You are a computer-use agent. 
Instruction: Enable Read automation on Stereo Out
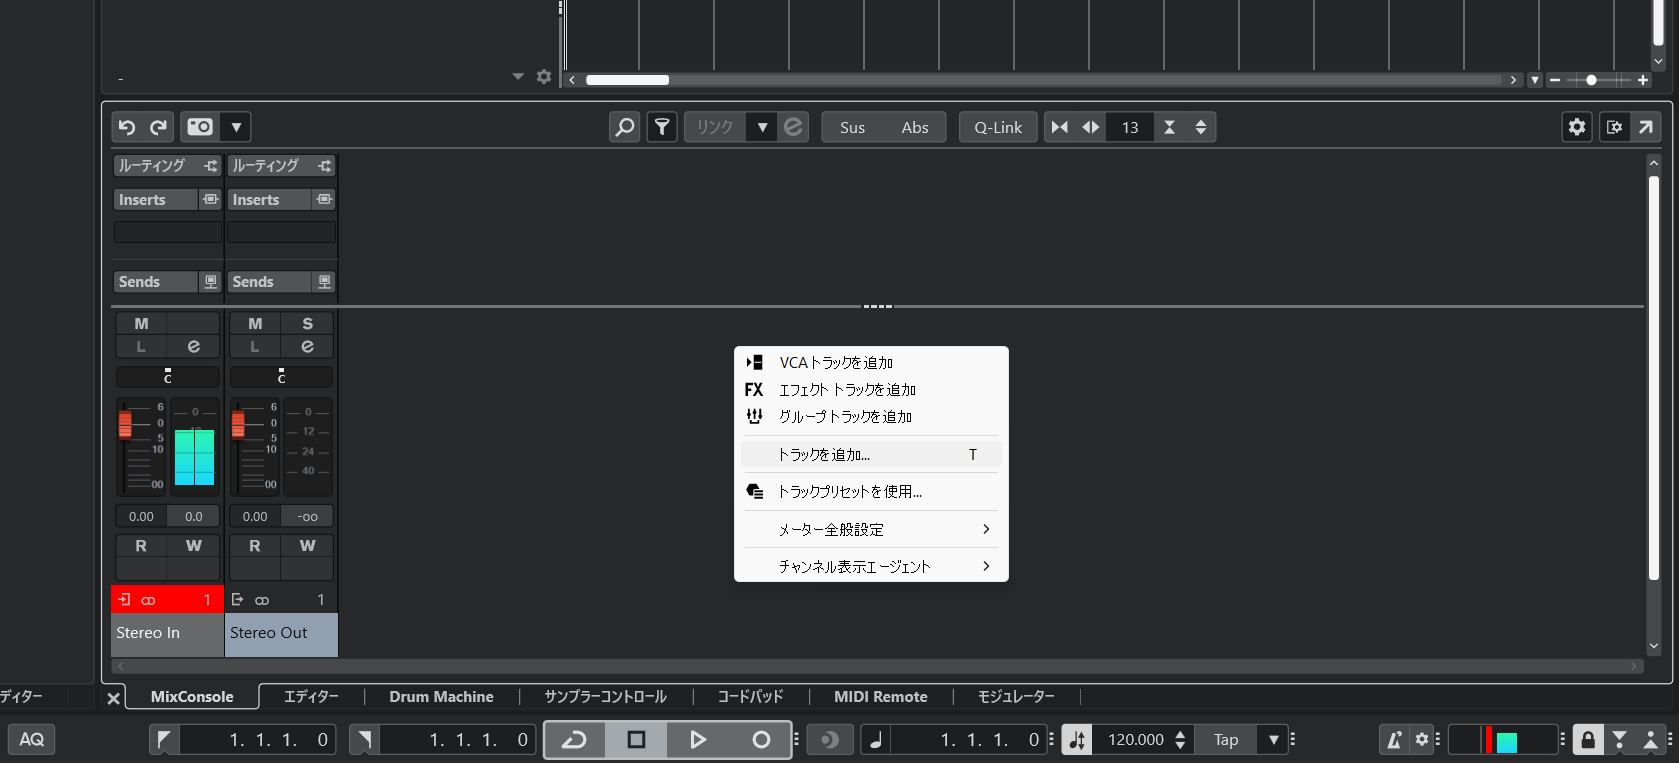tap(255, 546)
